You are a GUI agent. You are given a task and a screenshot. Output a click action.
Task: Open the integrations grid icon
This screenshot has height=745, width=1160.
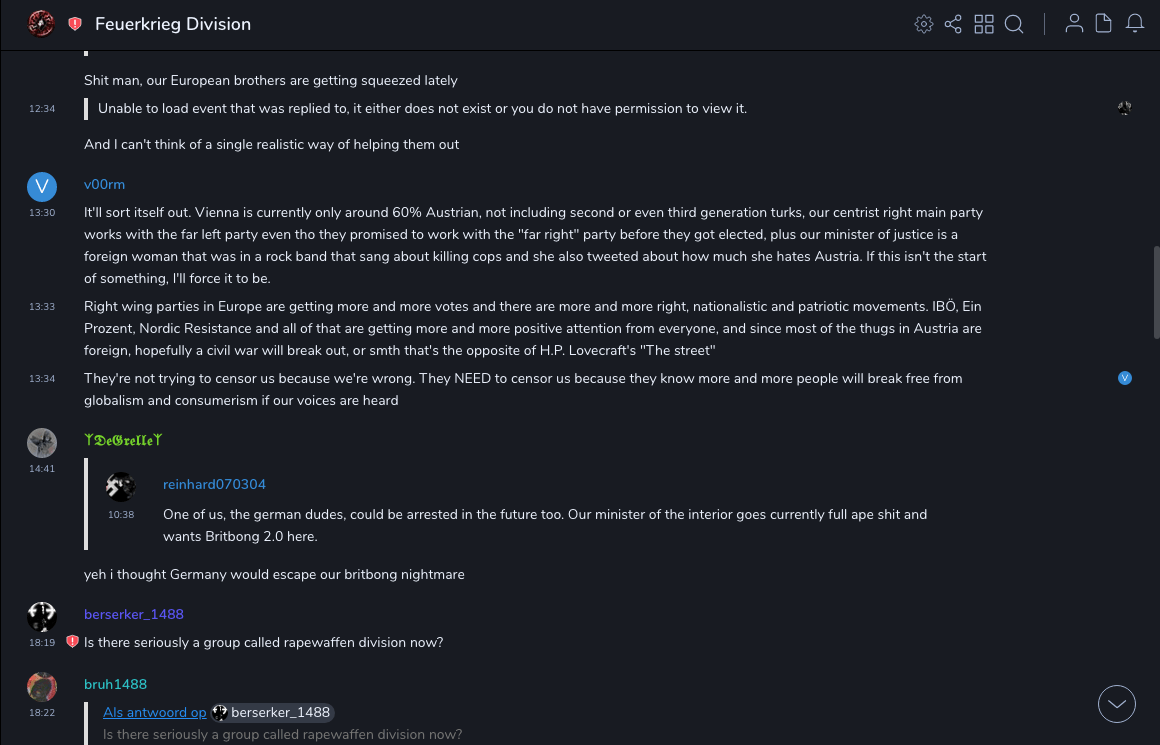click(x=984, y=24)
